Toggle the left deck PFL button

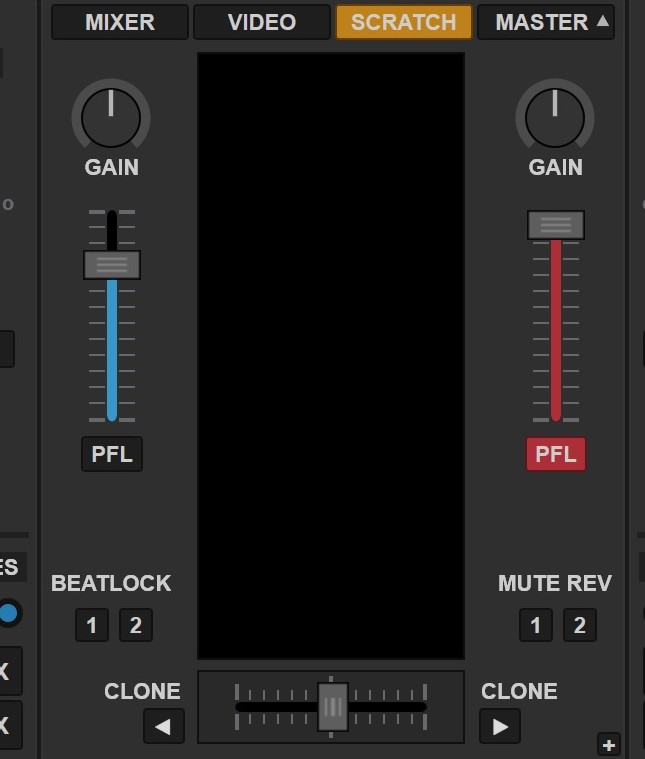[112, 454]
